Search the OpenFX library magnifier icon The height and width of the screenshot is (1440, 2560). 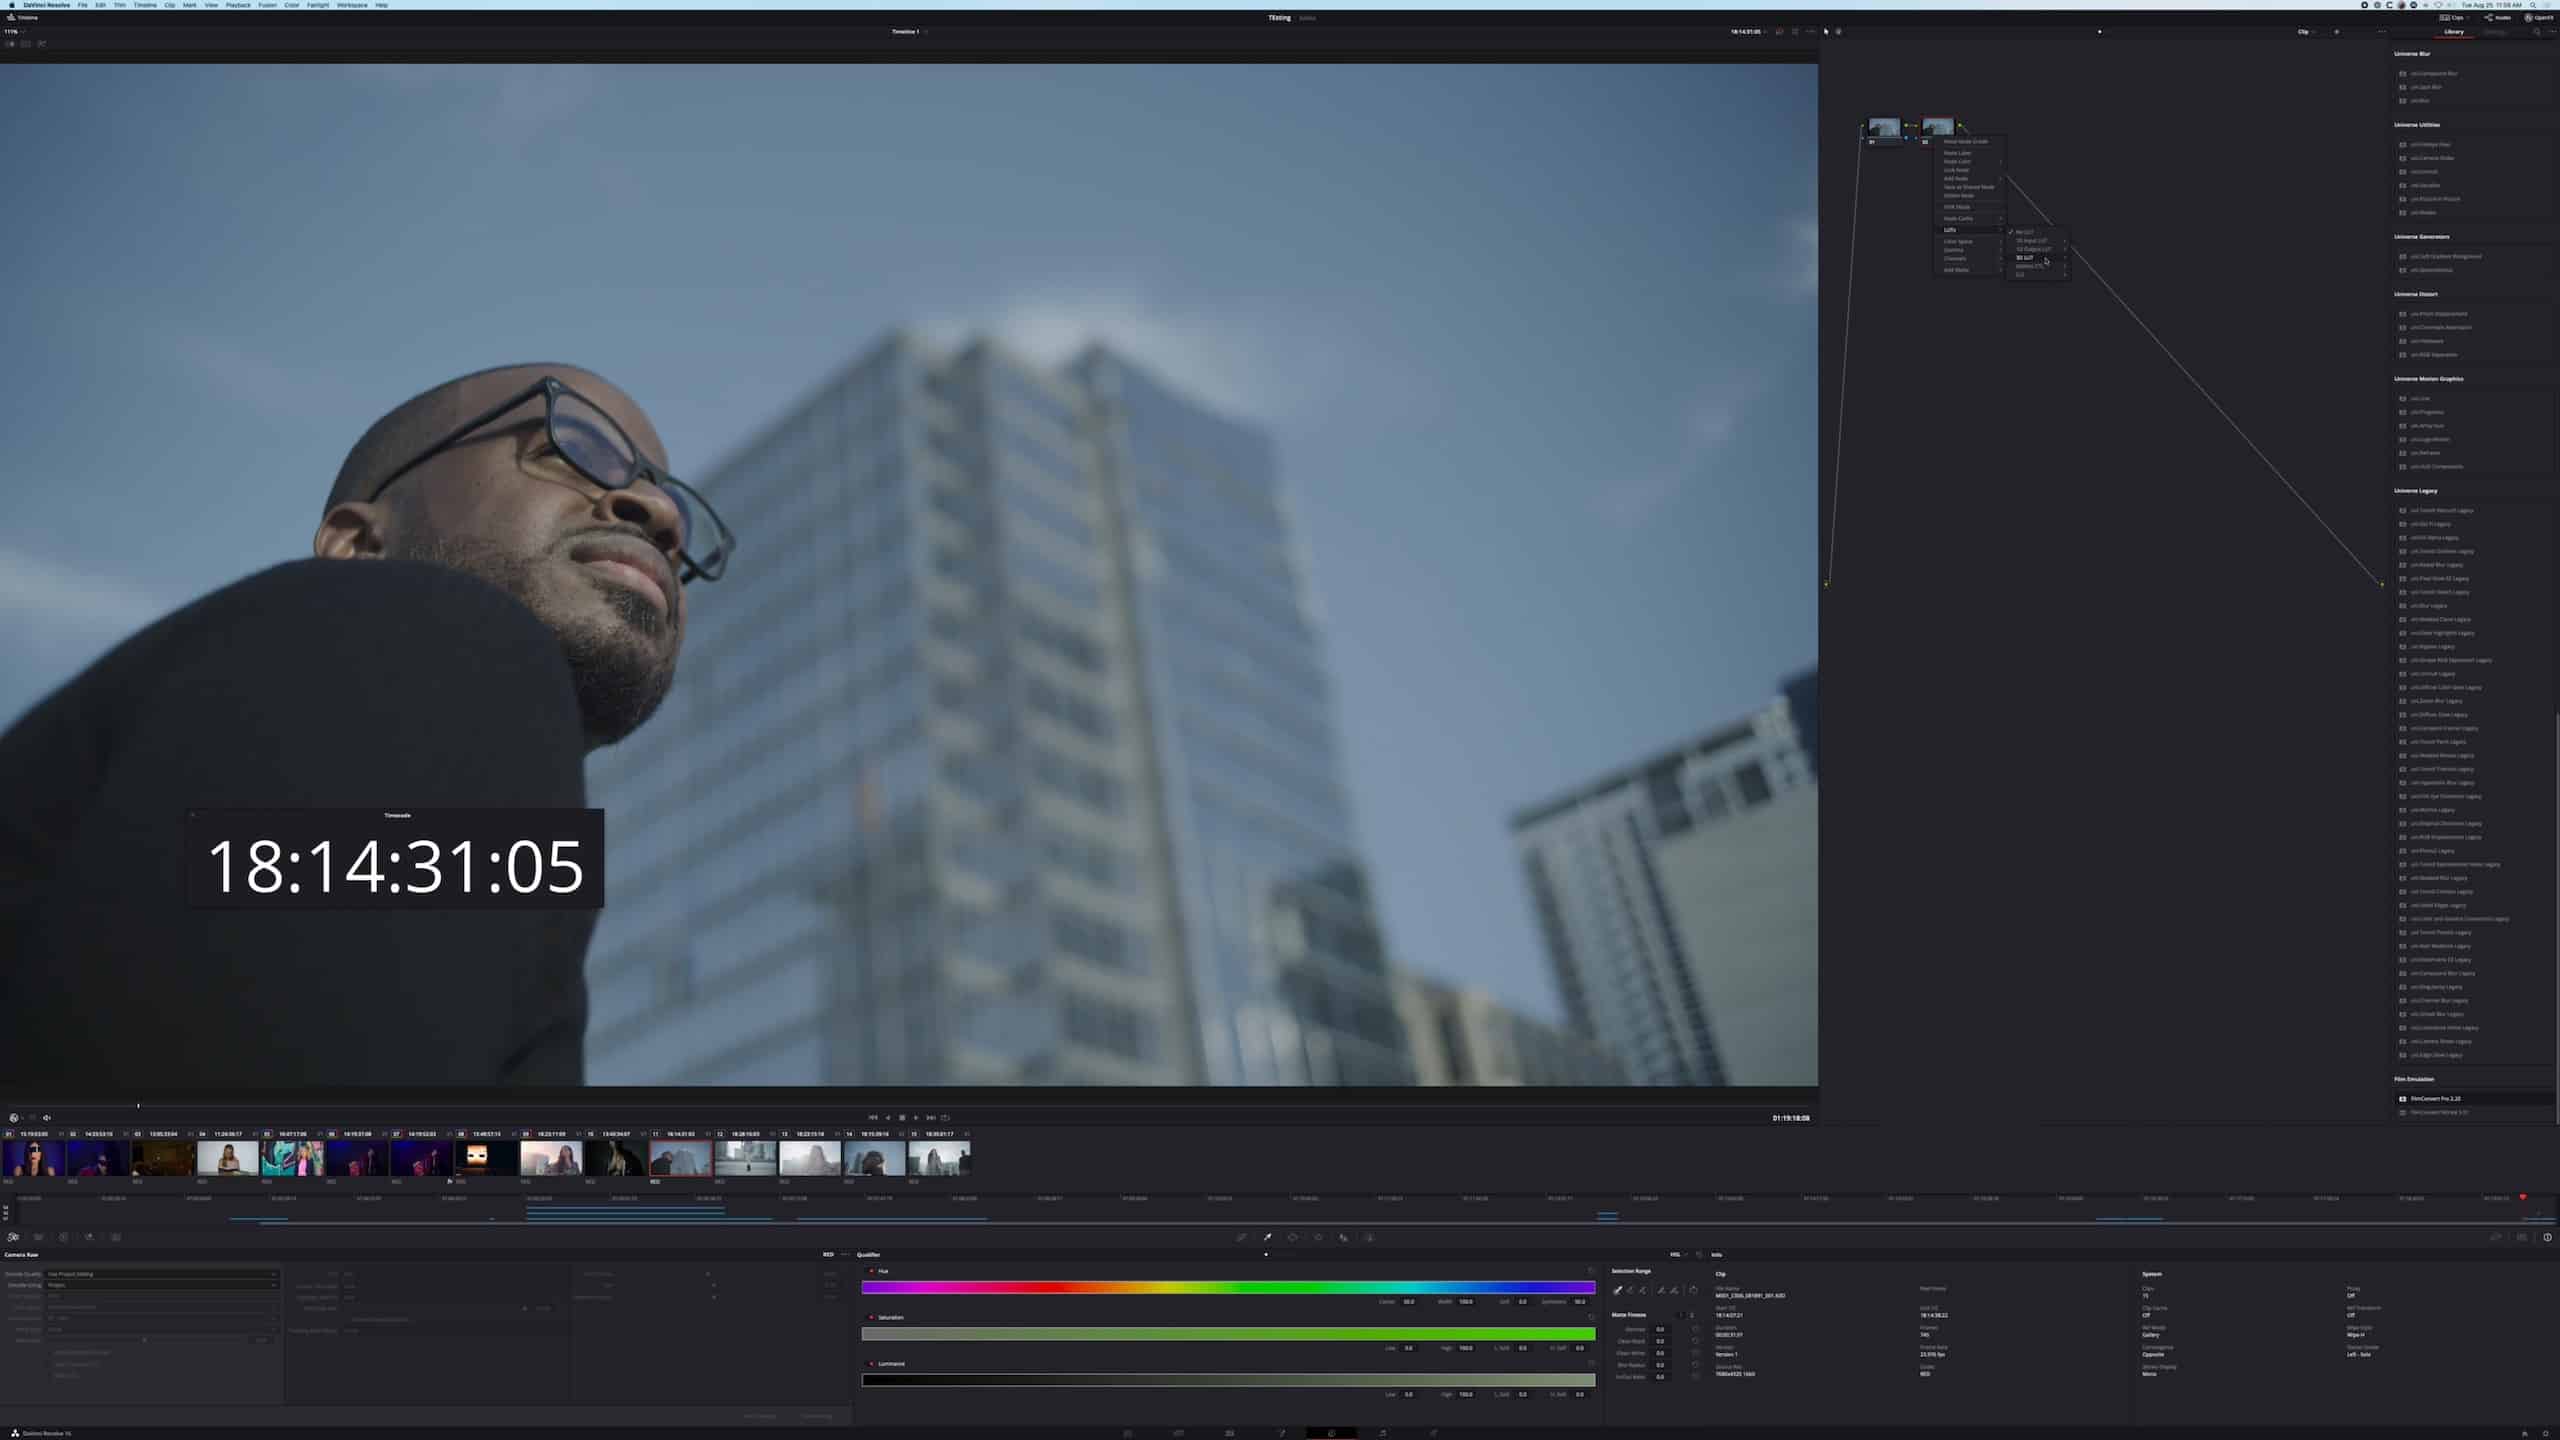tap(2536, 32)
